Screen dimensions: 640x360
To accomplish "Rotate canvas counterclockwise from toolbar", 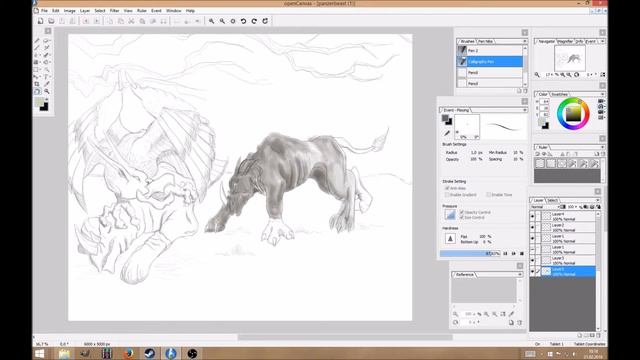I will pyautogui.click(x=243, y=21).
